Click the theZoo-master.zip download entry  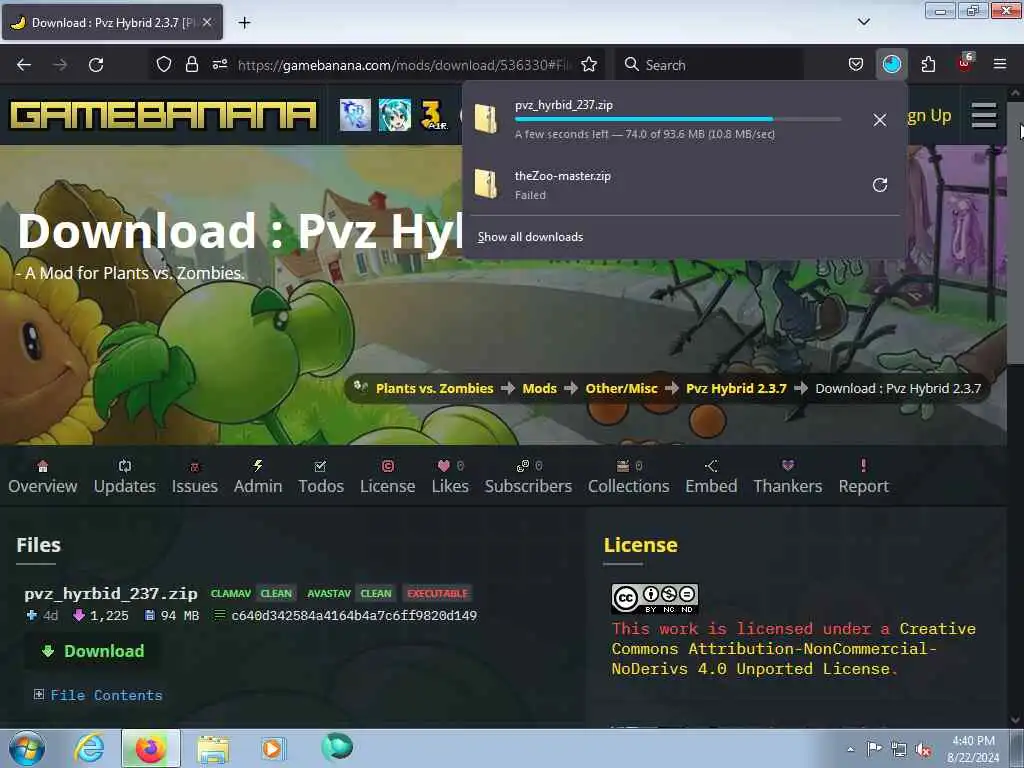(666, 185)
